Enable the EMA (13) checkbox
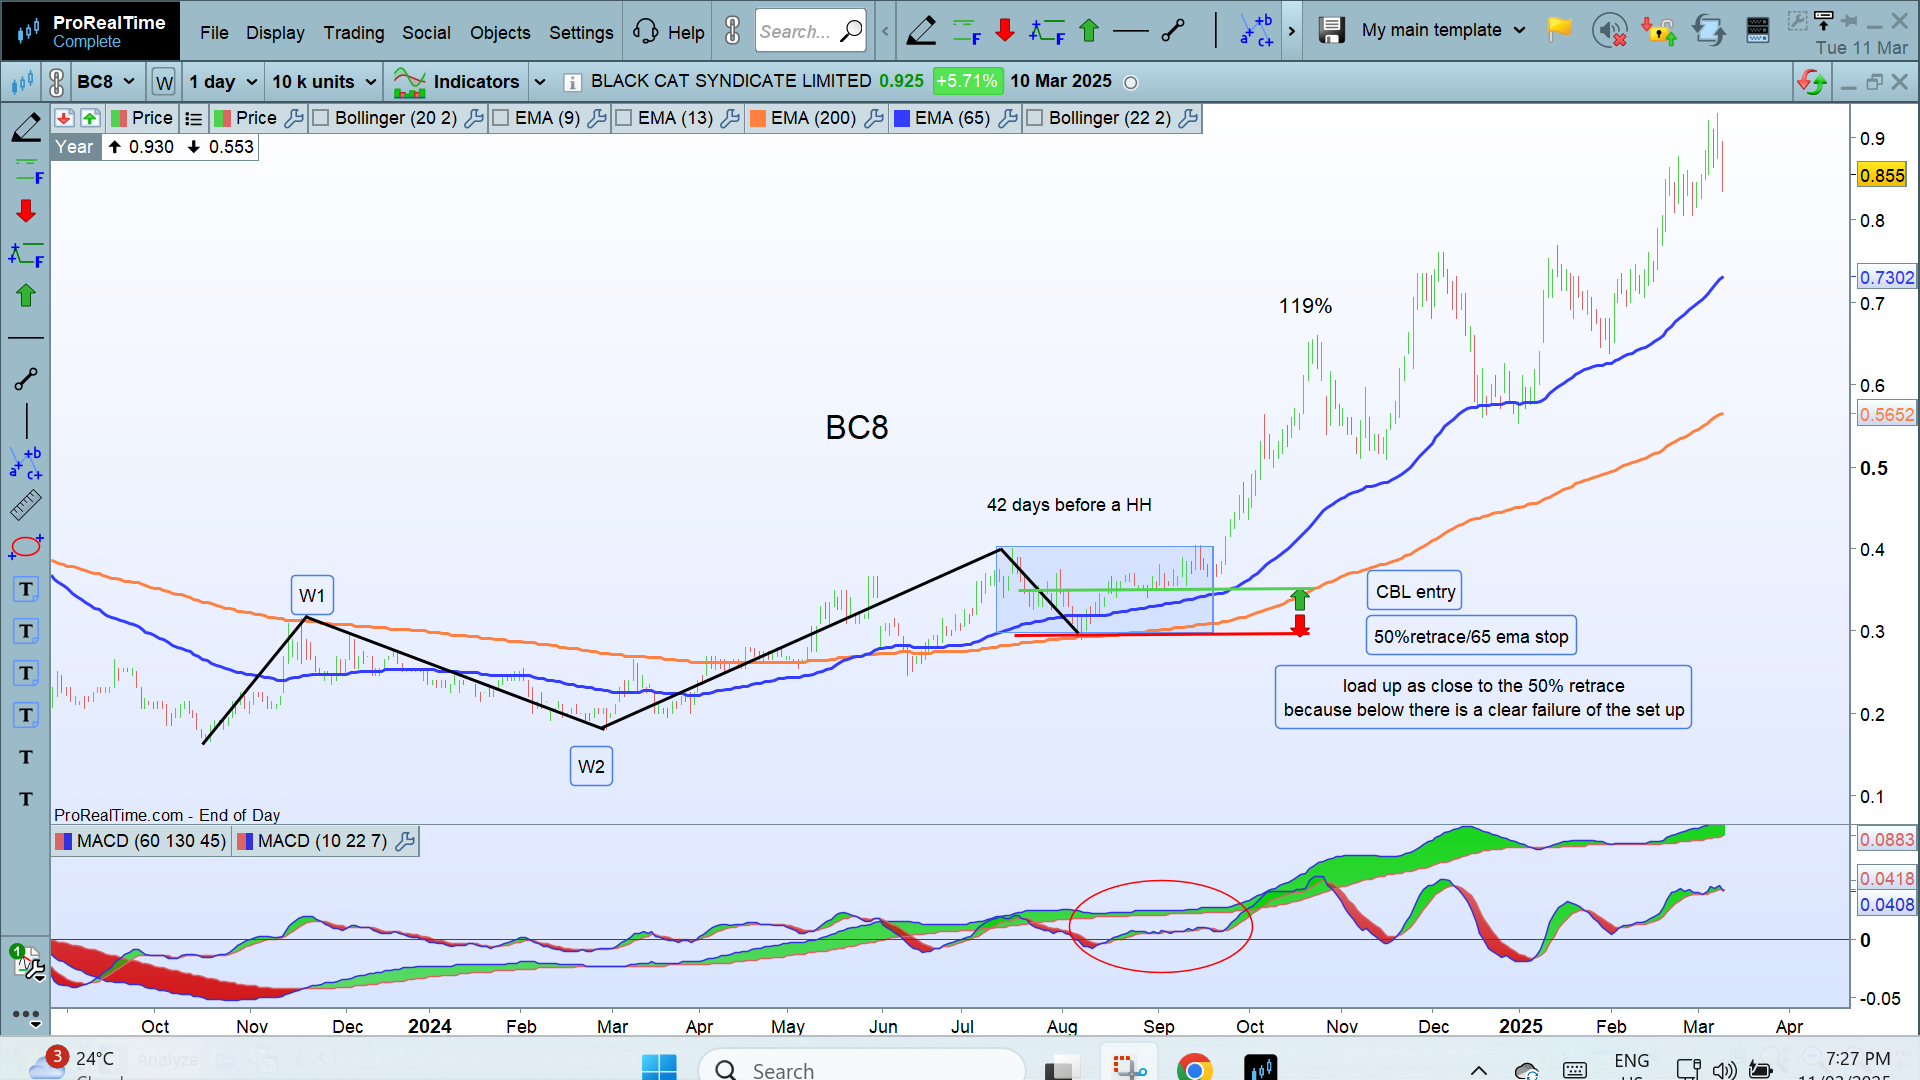The image size is (1920, 1080). coord(624,118)
